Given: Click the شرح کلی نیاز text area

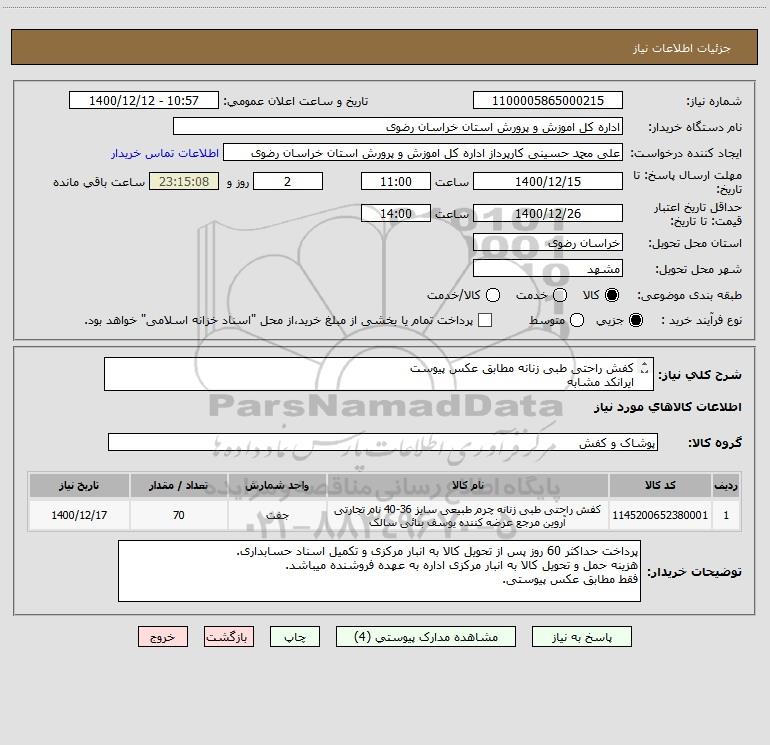Looking at the screenshot, I should click(x=379, y=374).
